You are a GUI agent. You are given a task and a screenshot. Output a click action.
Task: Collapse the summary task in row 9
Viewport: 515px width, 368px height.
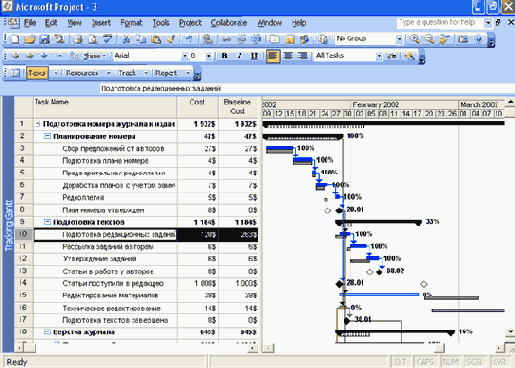(x=47, y=222)
